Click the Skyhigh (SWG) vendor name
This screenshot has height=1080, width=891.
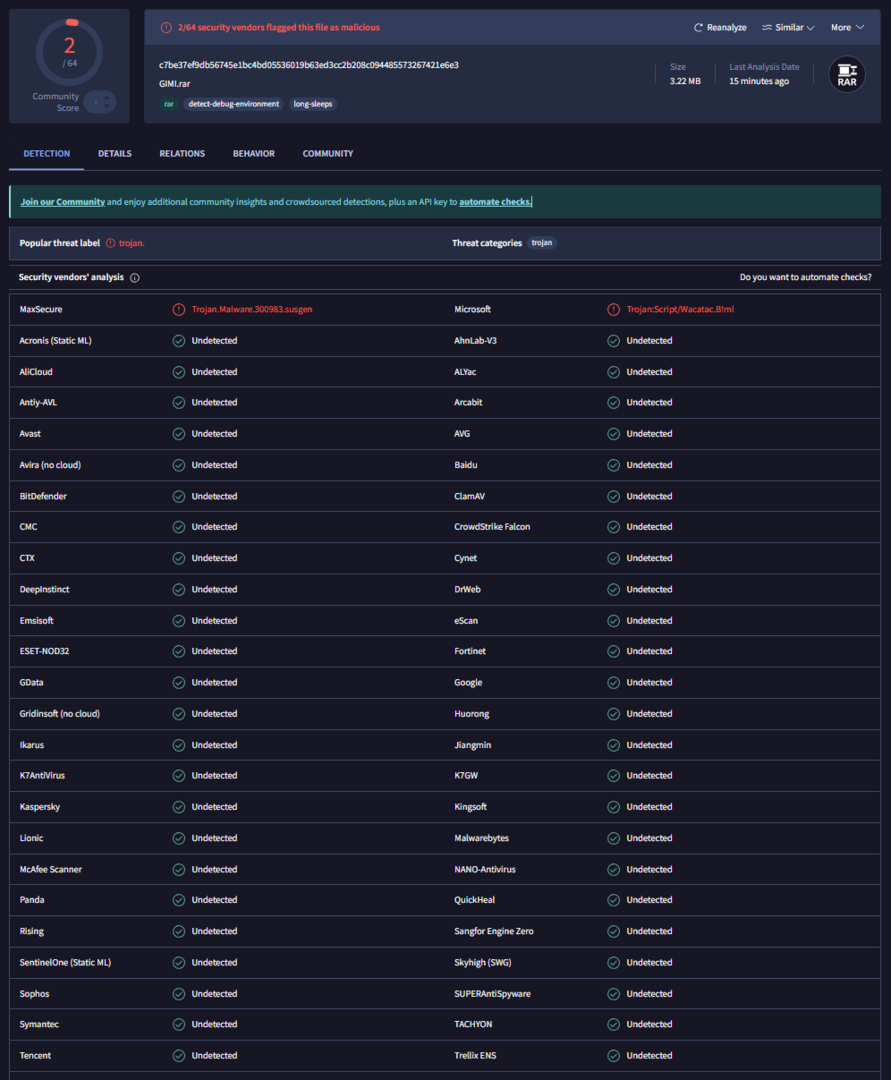483,962
